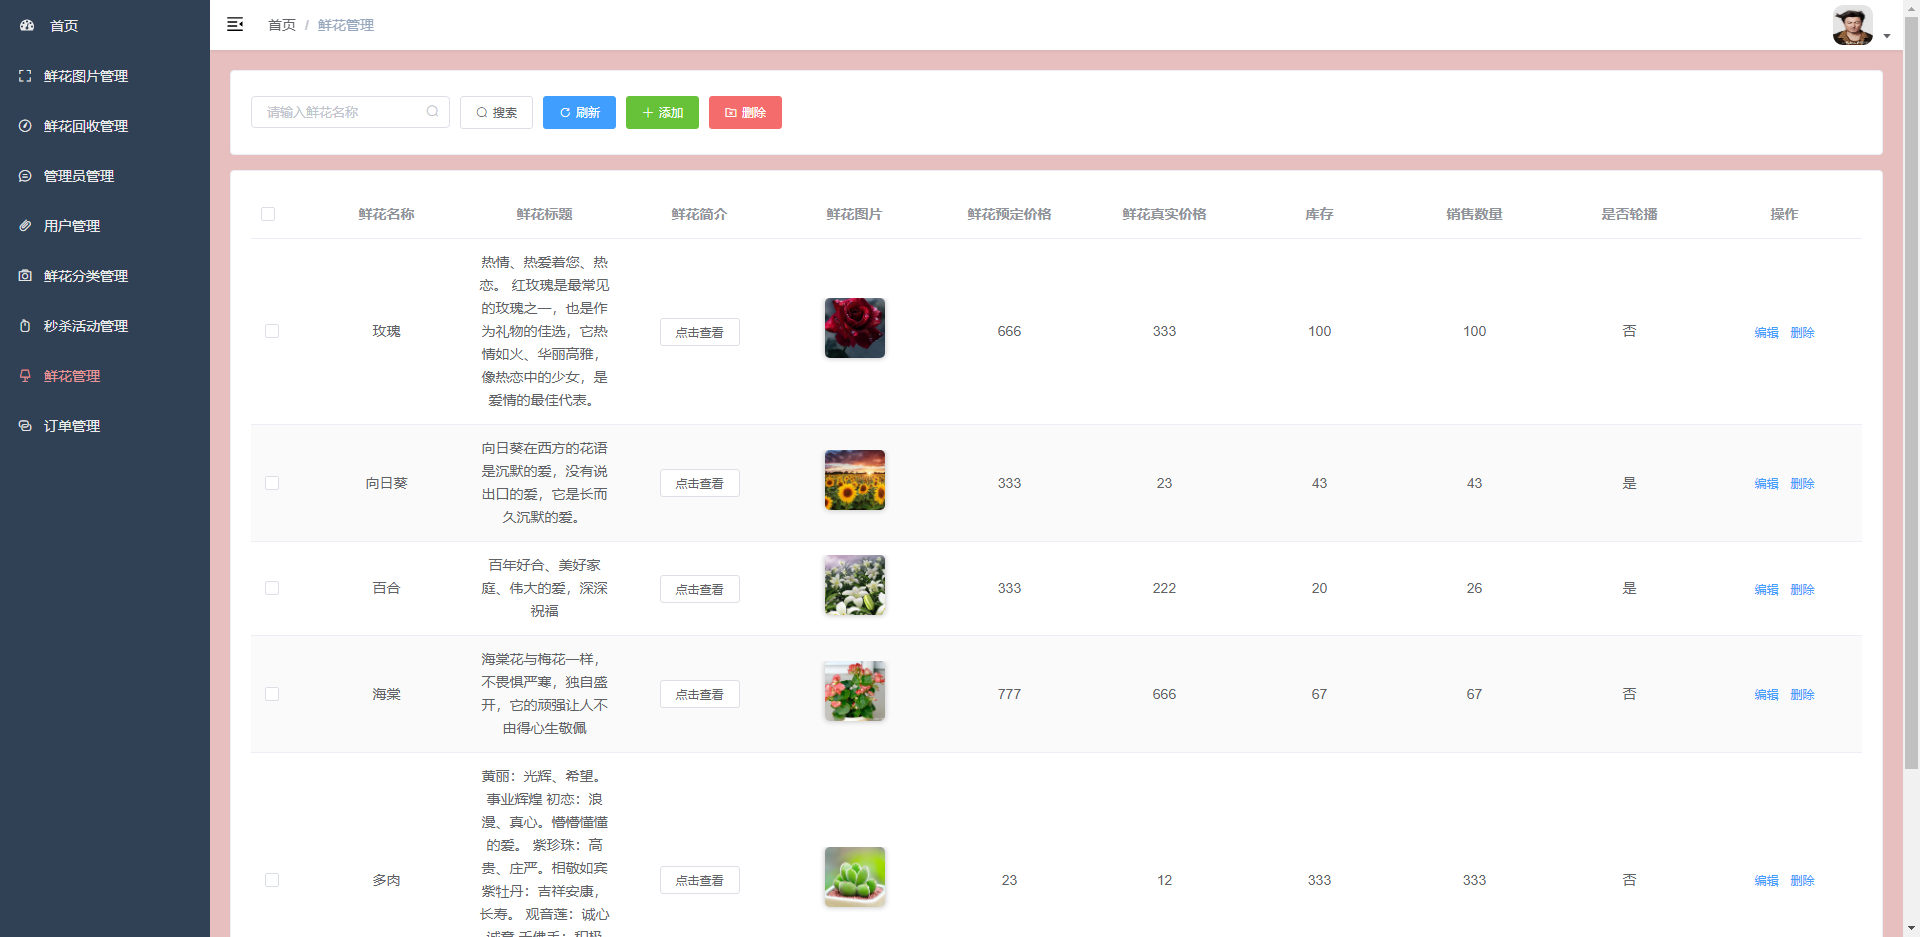1920x937 pixels.
Task: Check the select-all checkbox in table header
Action: pos(268,213)
